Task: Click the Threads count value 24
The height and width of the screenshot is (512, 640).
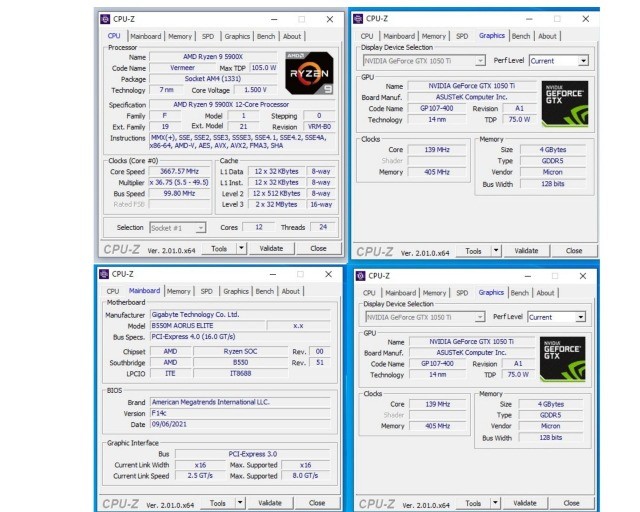Action: pyautogui.click(x=323, y=227)
